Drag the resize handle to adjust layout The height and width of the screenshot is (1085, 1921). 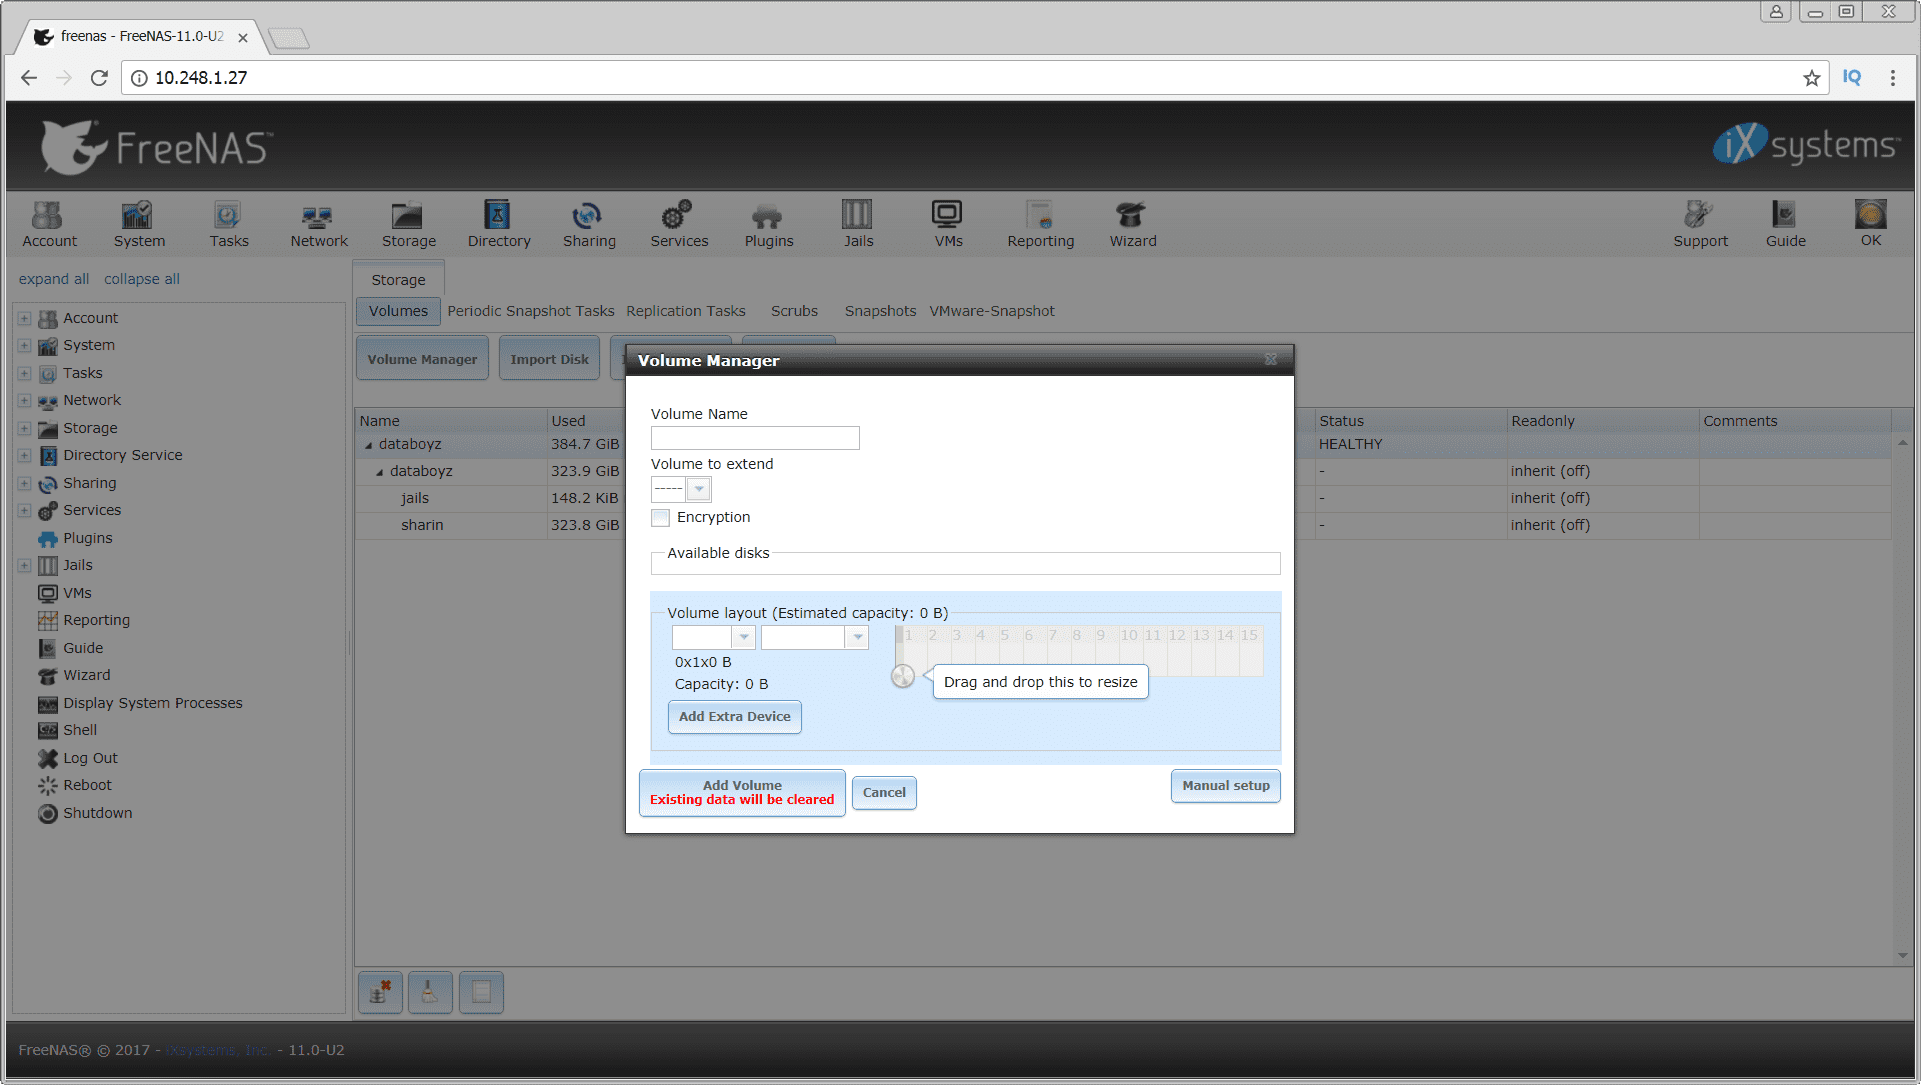coord(905,676)
